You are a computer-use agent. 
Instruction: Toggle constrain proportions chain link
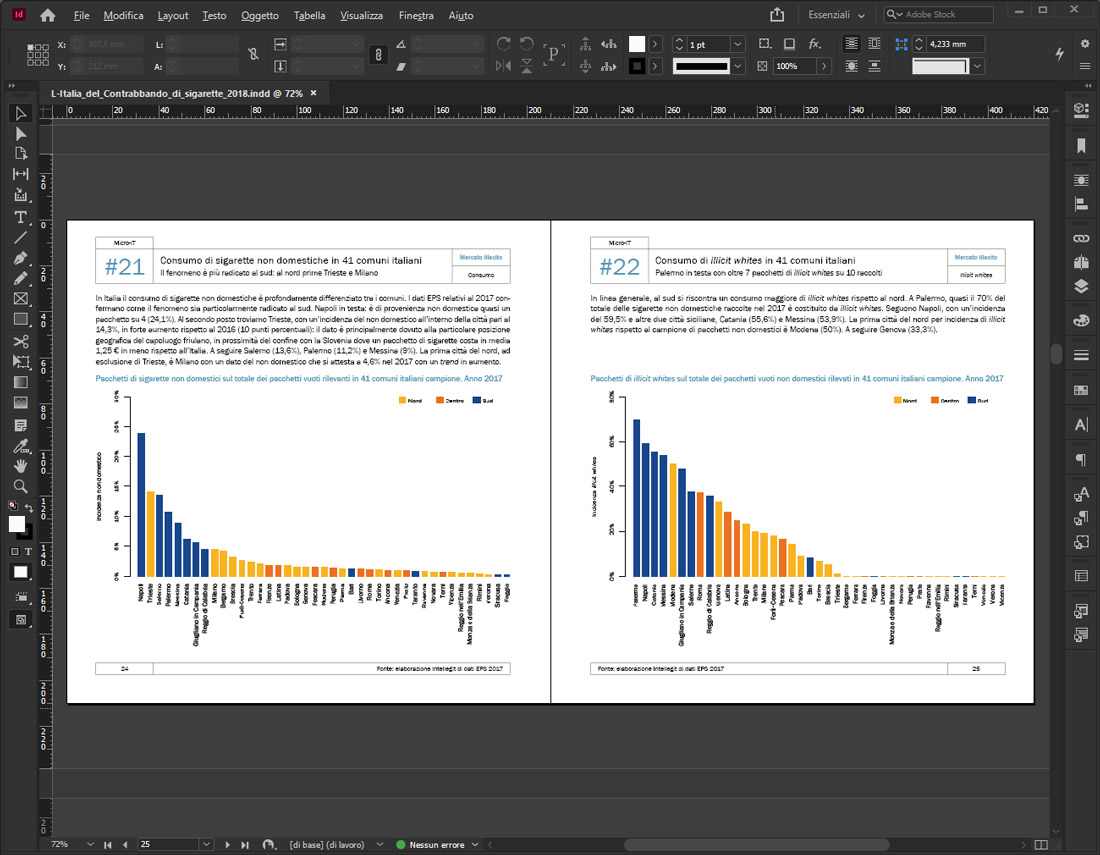click(x=253, y=55)
